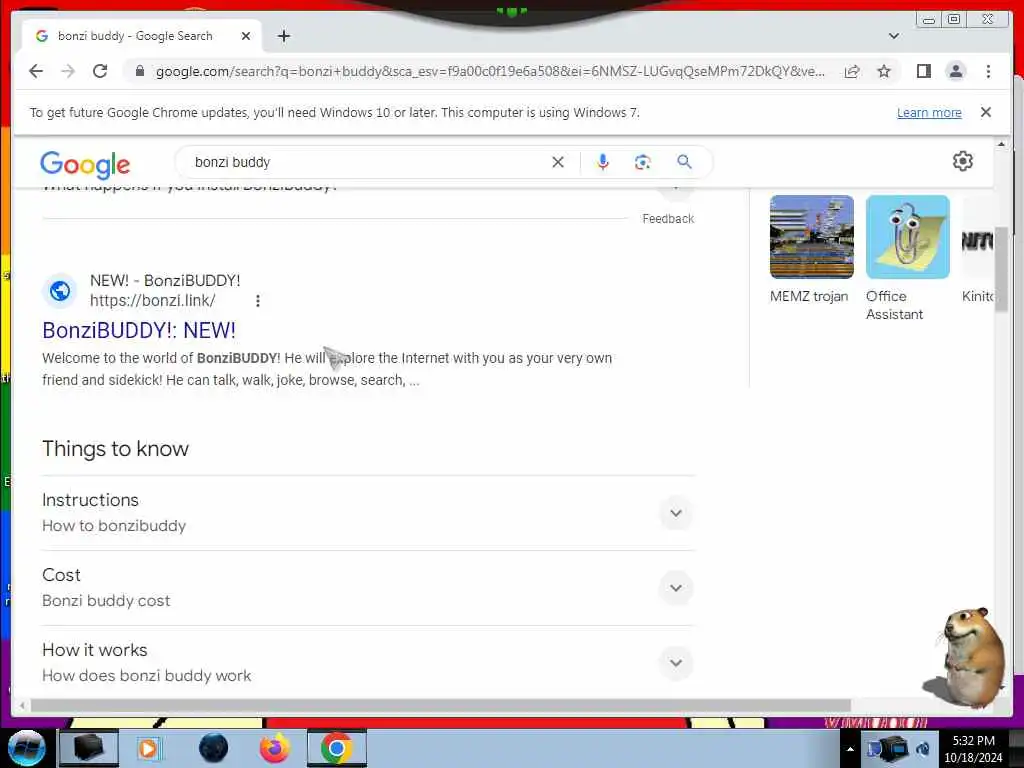Open the Windows Start menu
1024x768 pixels.
pyautogui.click(x=27, y=748)
